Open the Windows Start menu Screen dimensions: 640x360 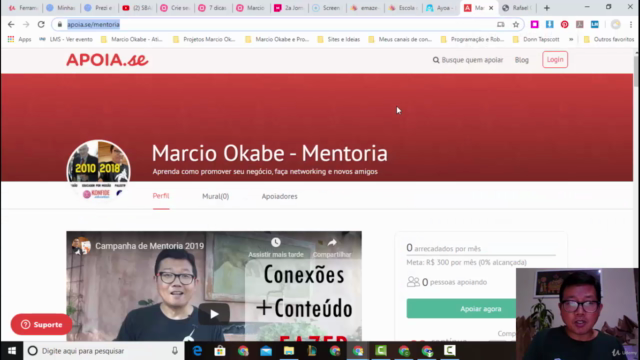[x=12, y=351]
